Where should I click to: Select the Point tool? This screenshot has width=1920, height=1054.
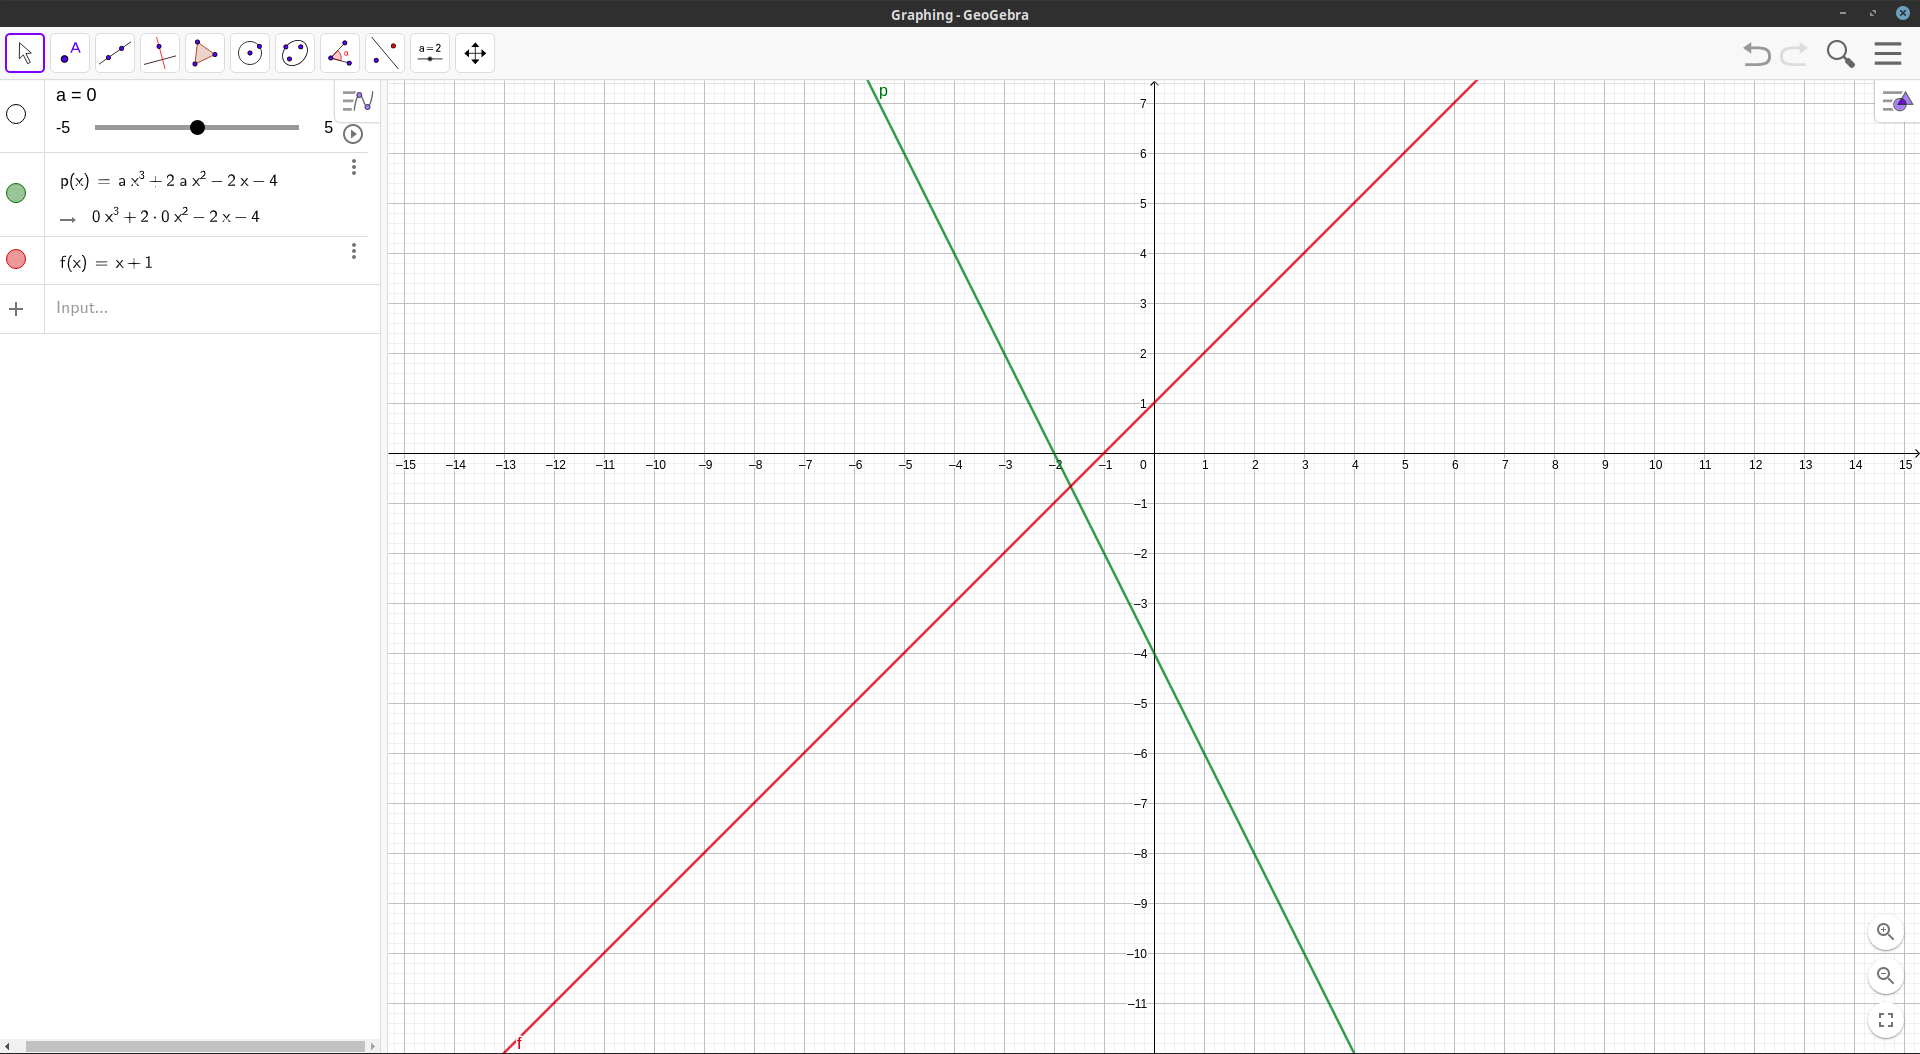click(70, 53)
